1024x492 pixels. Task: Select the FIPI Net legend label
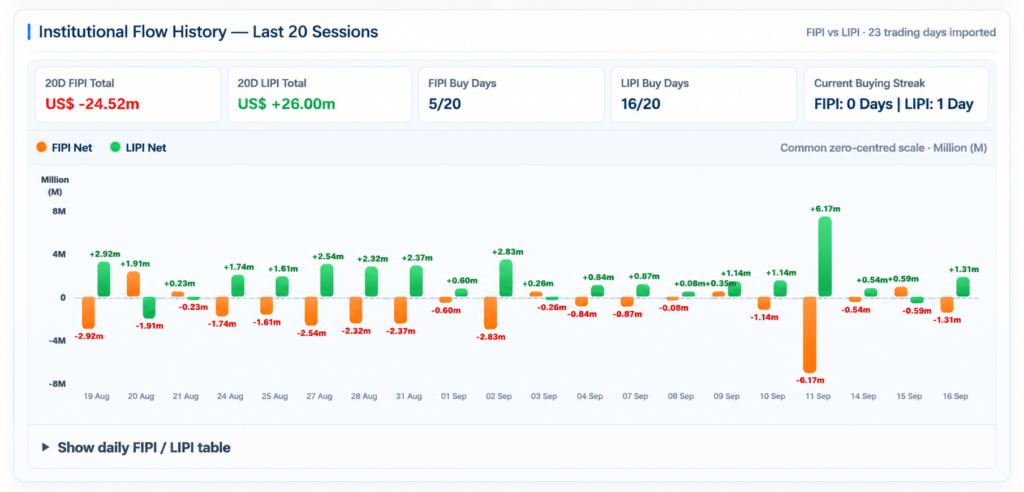coord(72,148)
